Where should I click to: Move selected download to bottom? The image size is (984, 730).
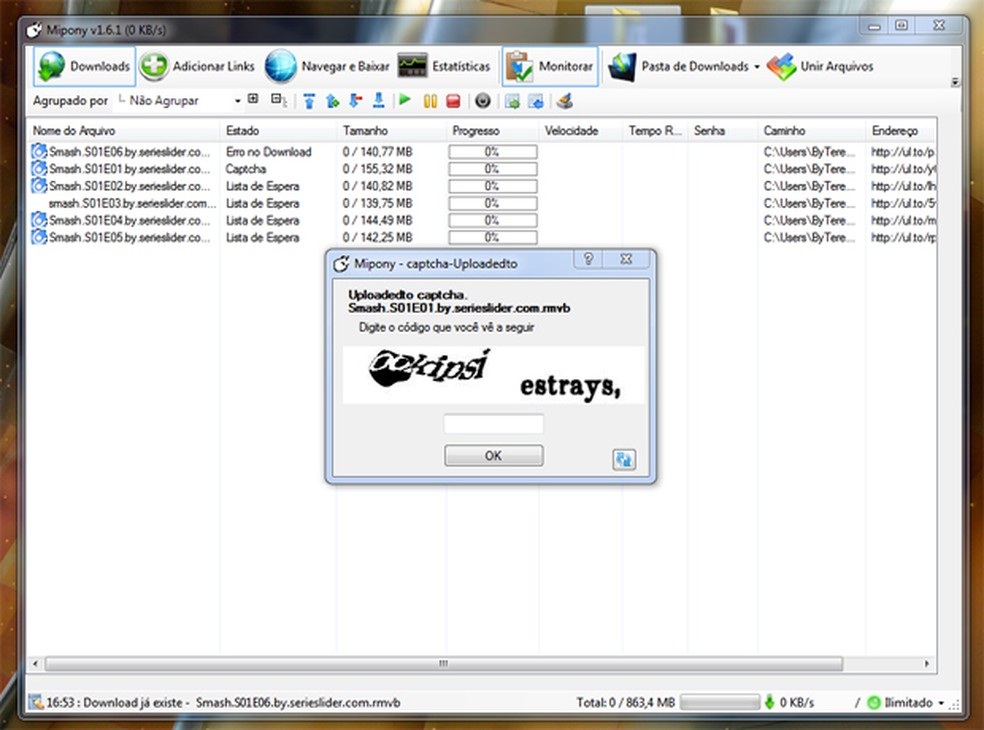[x=378, y=100]
